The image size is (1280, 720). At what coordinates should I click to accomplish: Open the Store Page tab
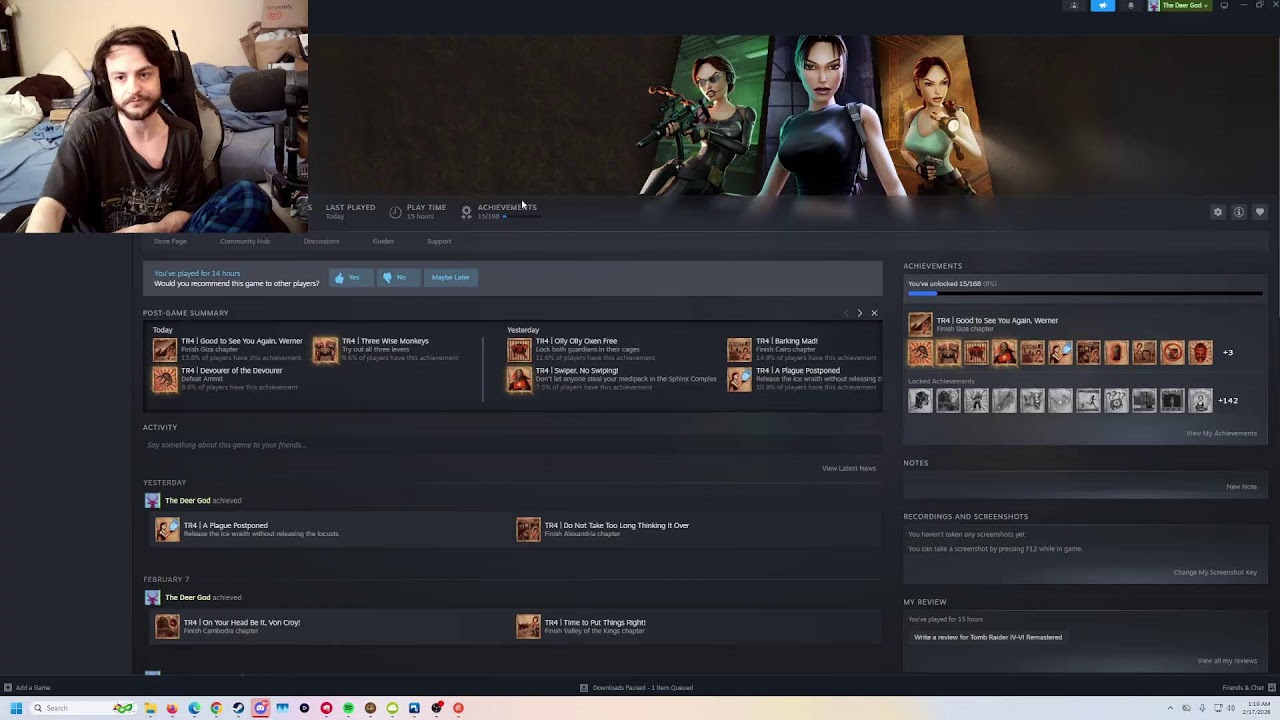tap(170, 241)
